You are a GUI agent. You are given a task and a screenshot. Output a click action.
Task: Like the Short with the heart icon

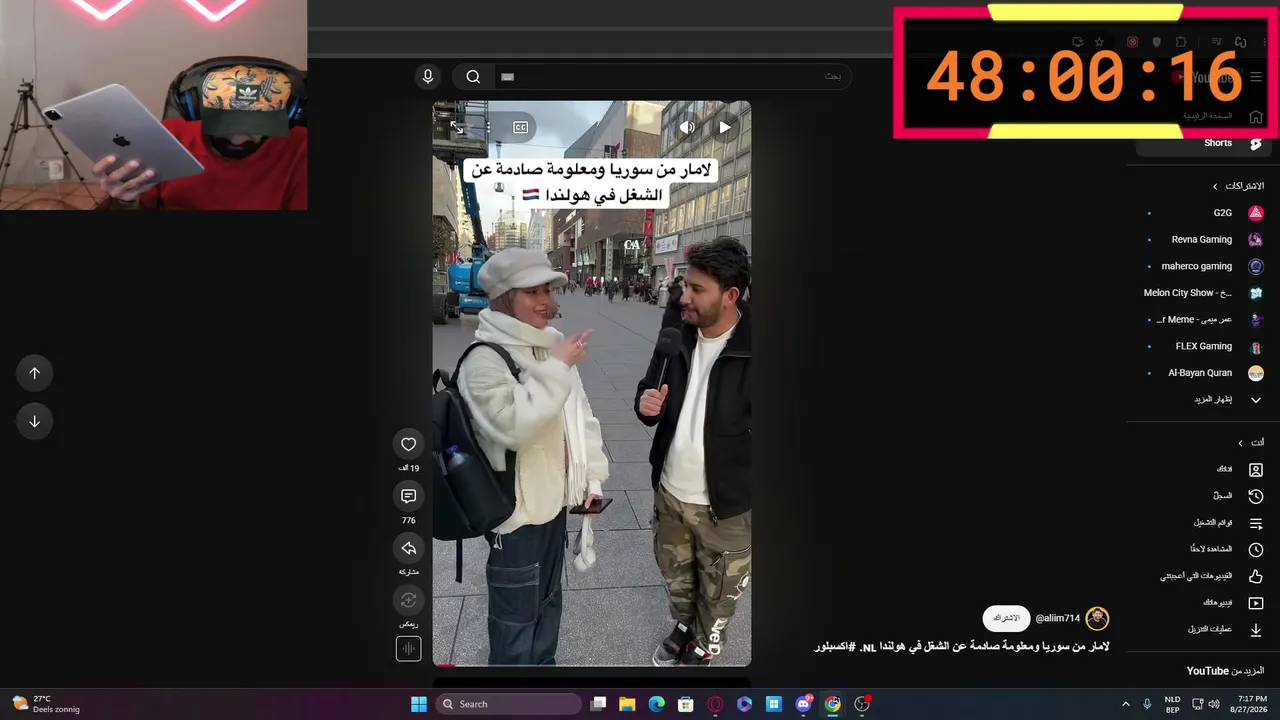(408, 444)
